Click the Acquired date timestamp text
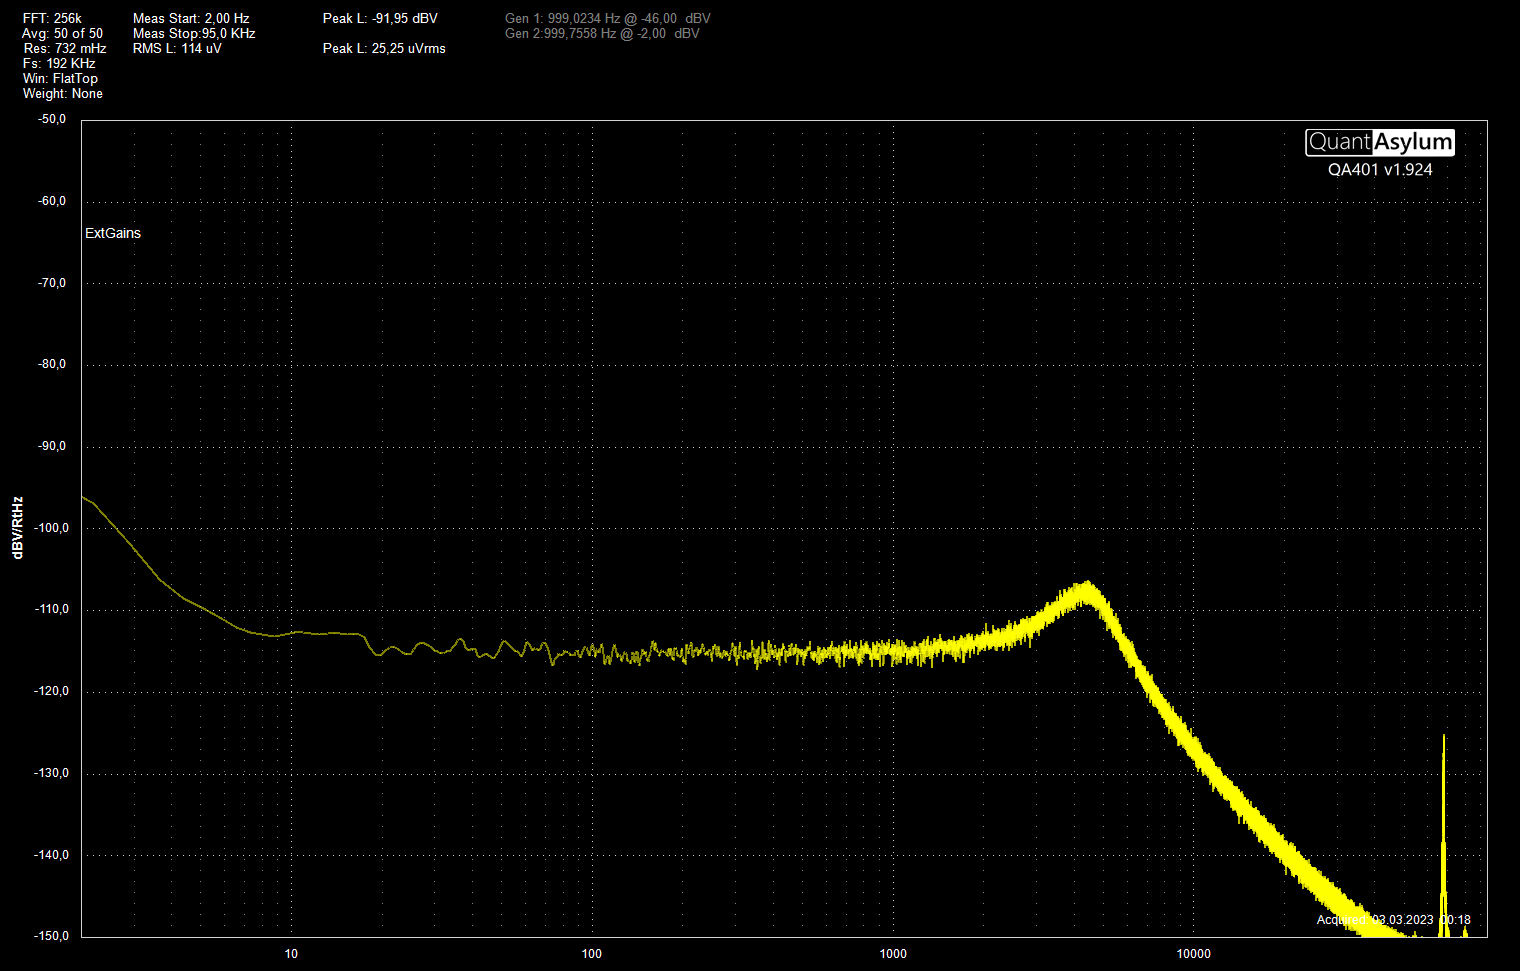The image size is (1520, 971). [x=1394, y=920]
